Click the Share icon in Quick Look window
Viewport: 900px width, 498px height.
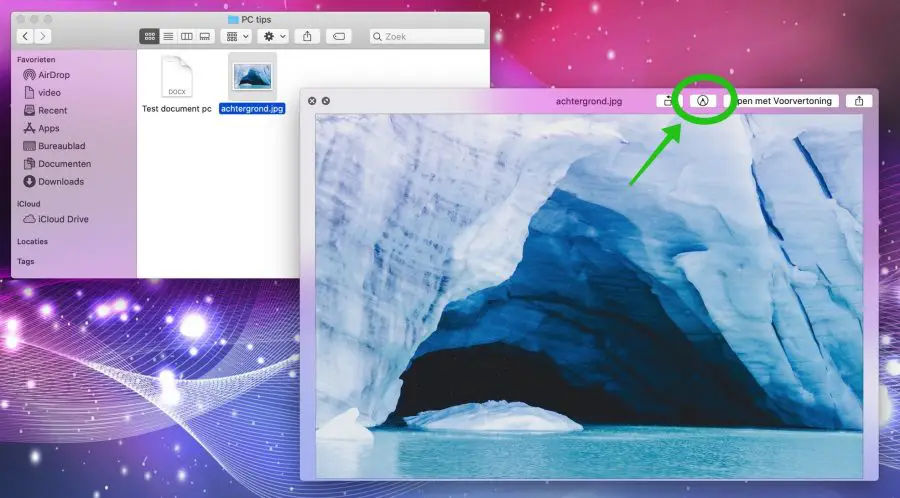pyautogui.click(x=859, y=101)
